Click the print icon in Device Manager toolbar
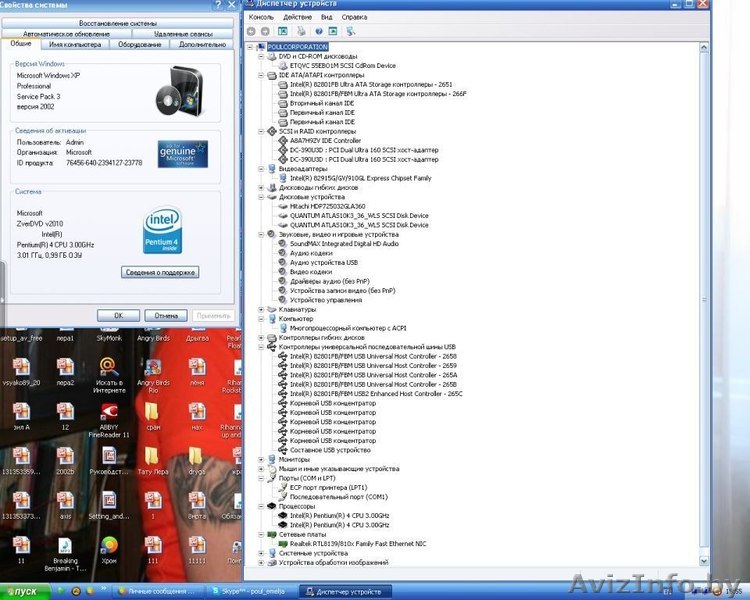750x600 pixels. pyautogui.click(x=299, y=31)
